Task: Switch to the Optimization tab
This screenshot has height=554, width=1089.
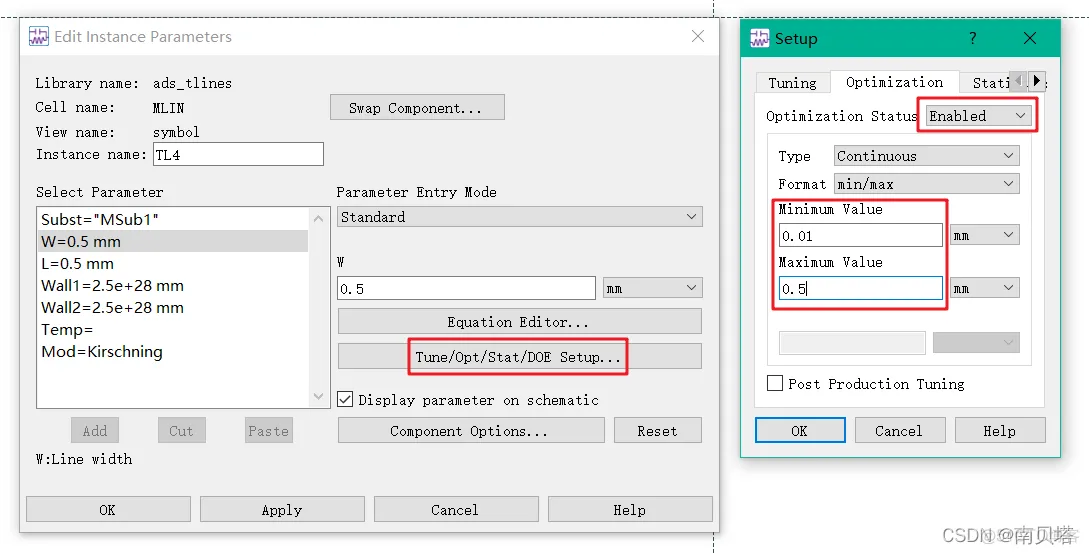Action: click(x=894, y=82)
